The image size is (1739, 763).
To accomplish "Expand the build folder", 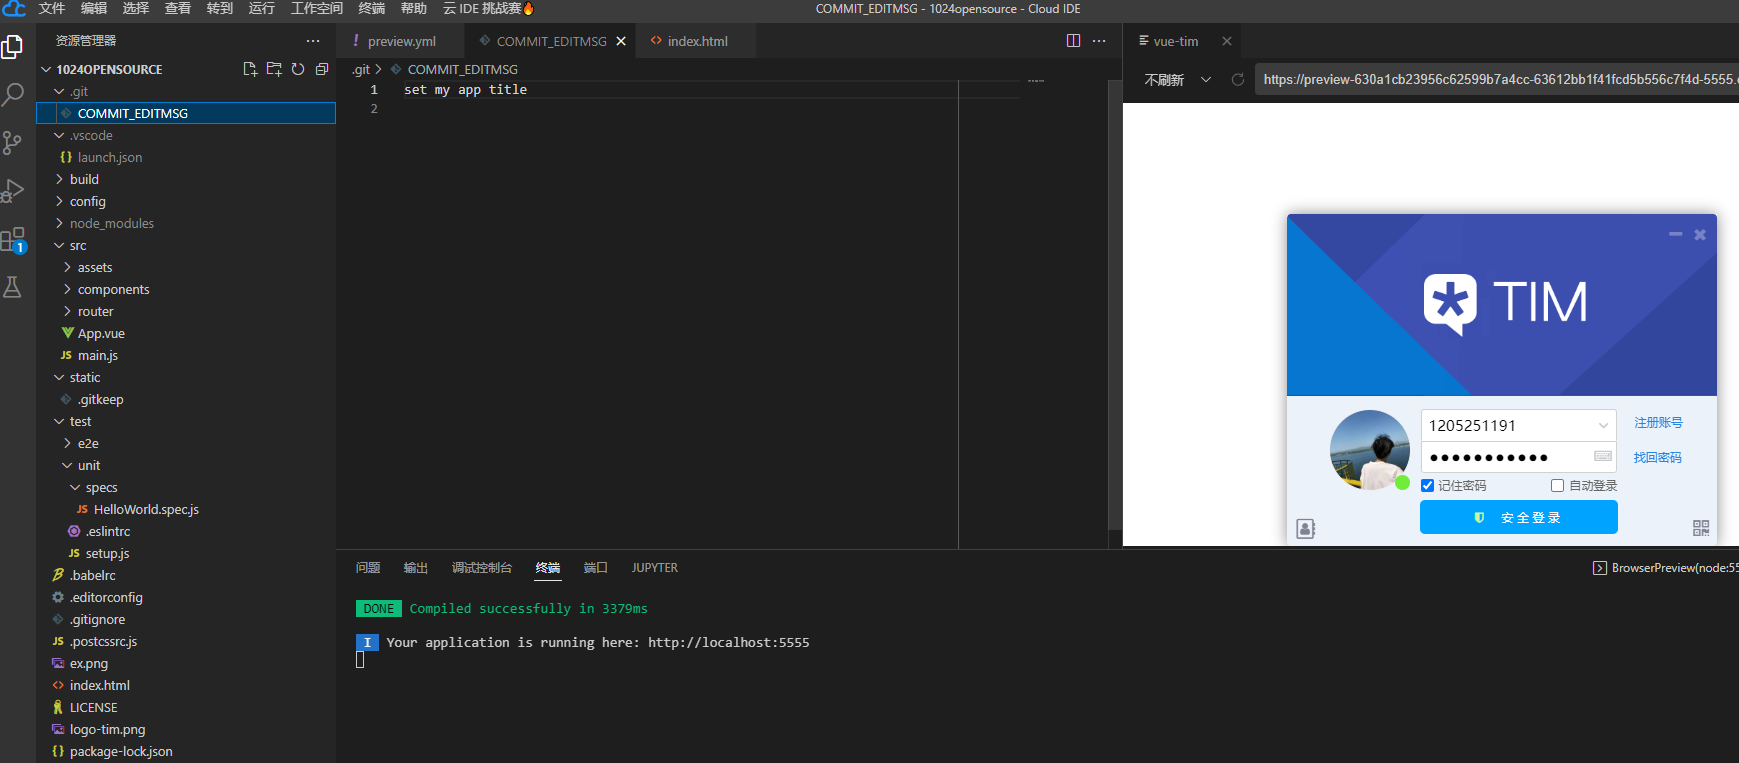I will (x=59, y=179).
